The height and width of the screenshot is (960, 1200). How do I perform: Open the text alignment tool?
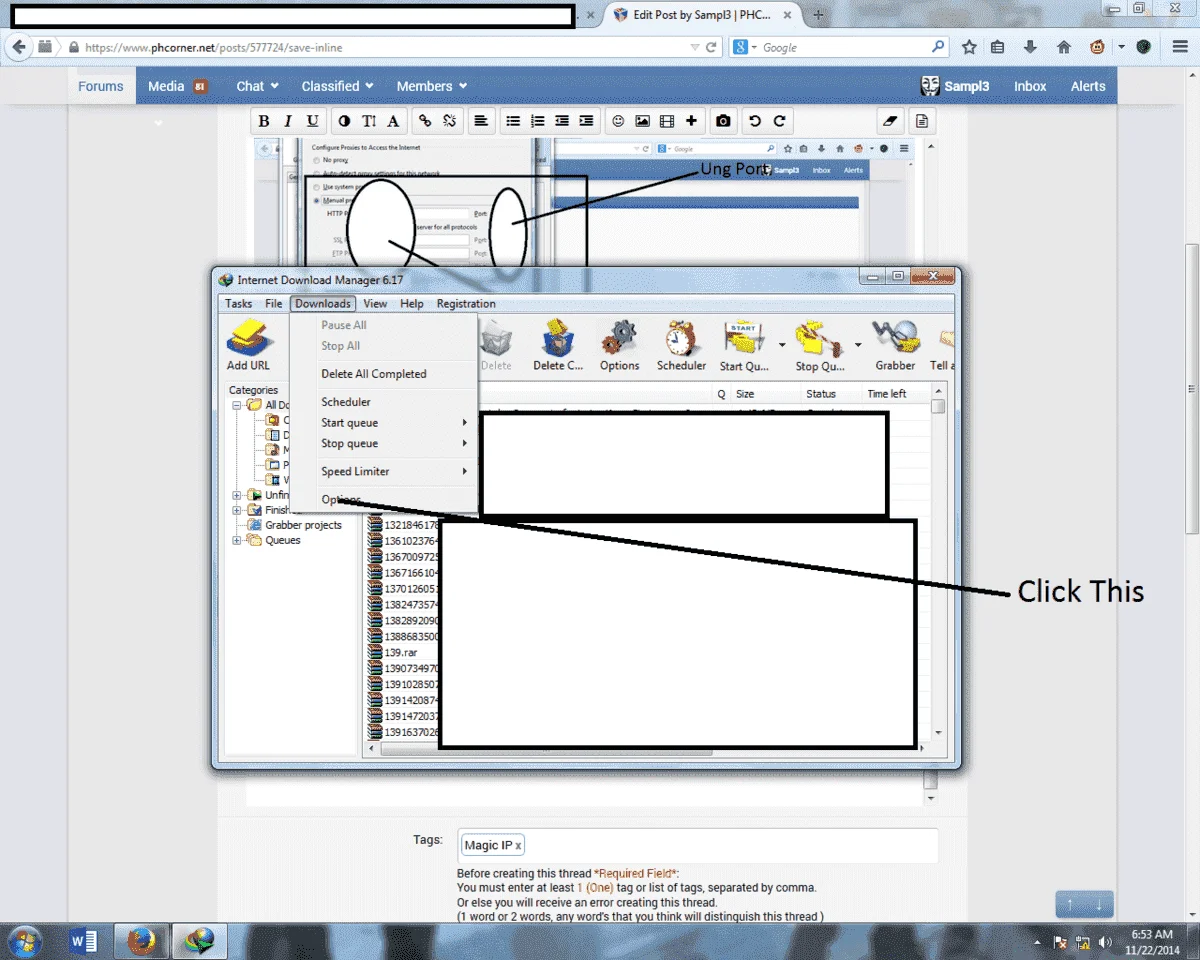[x=481, y=121]
